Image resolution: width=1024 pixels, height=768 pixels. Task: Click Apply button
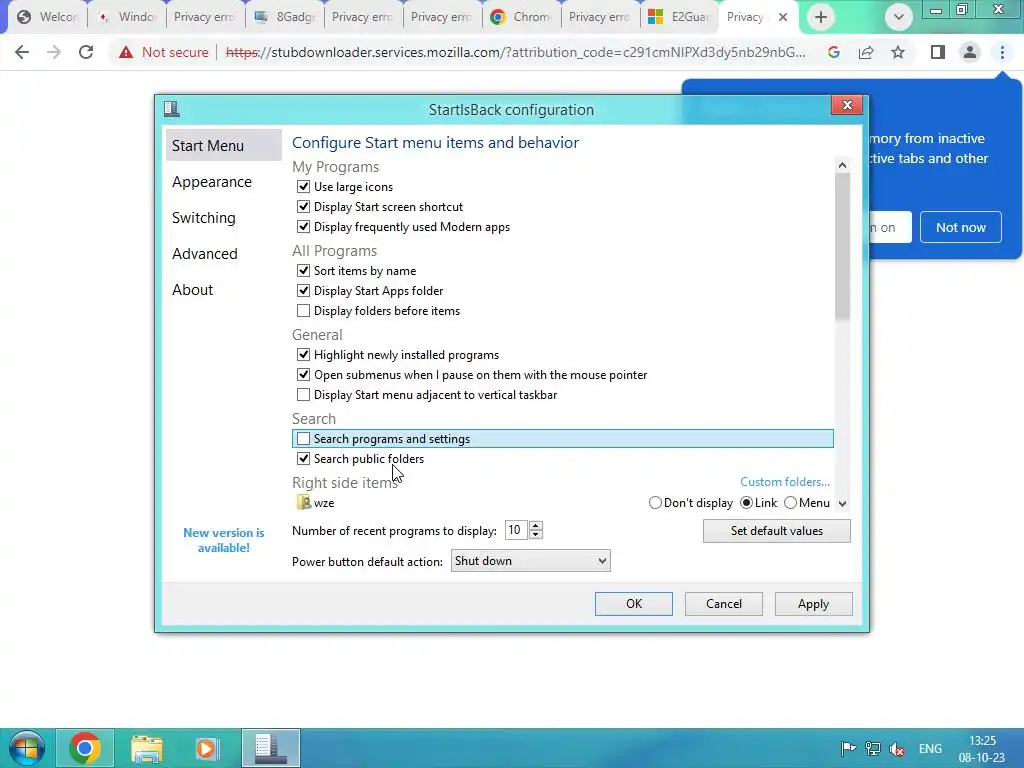813,604
